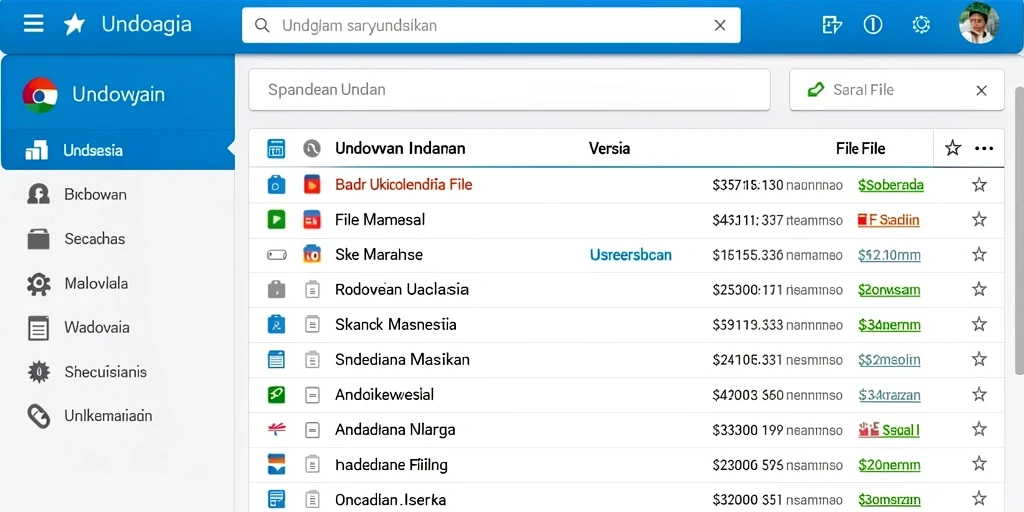The image size is (1024, 512).
Task: Sort by the Versia column header
Action: click(609, 149)
